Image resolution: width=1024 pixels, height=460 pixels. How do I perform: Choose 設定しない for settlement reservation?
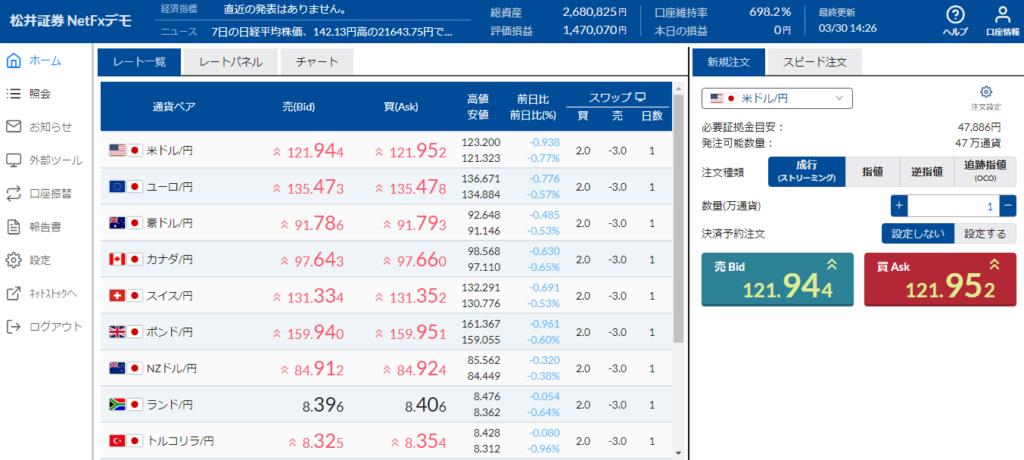pos(918,233)
